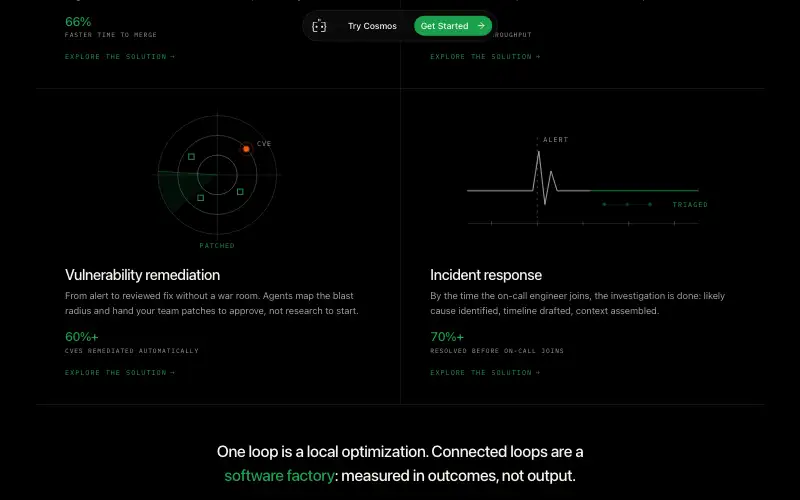Click the arrow inside Get Started button
Screen dimensions: 800x500
(x=481, y=26)
